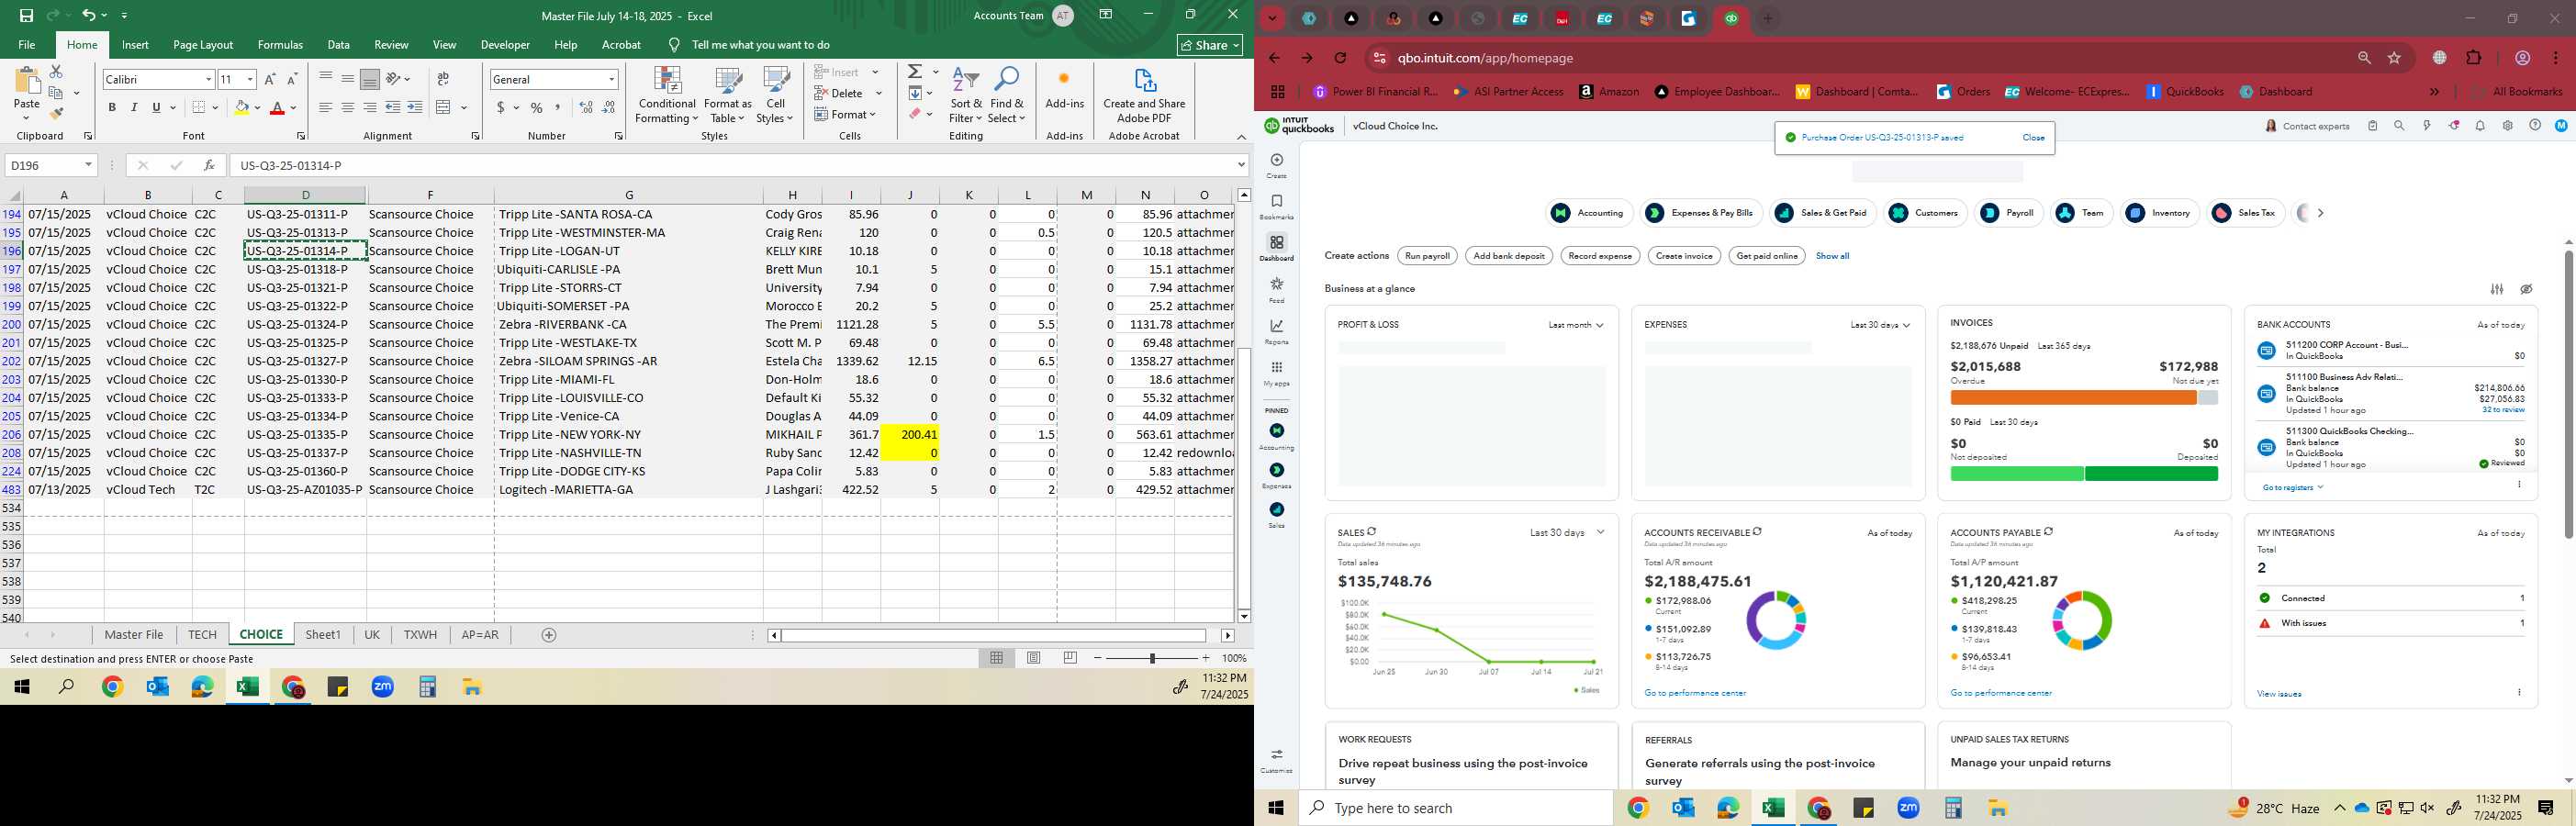
Task: Click the Increase Decimal icon
Action: [x=587, y=107]
